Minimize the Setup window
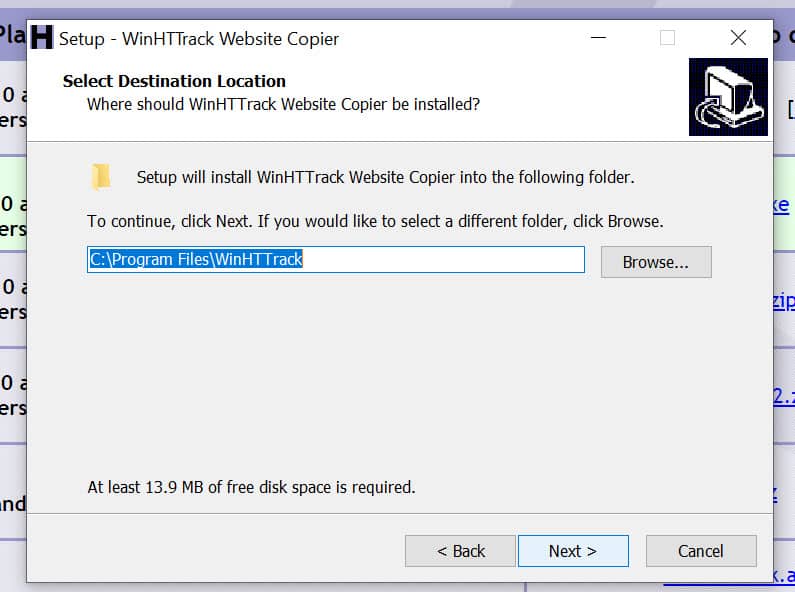 (x=596, y=38)
